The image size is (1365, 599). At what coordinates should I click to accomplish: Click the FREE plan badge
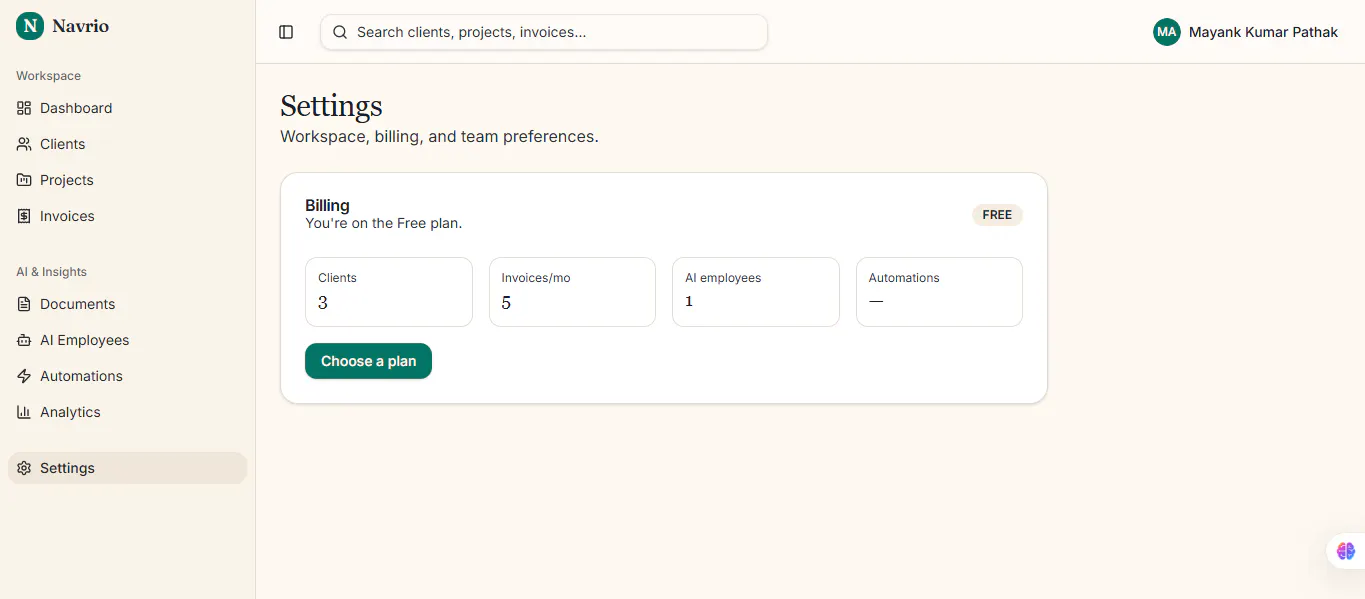[x=997, y=215]
